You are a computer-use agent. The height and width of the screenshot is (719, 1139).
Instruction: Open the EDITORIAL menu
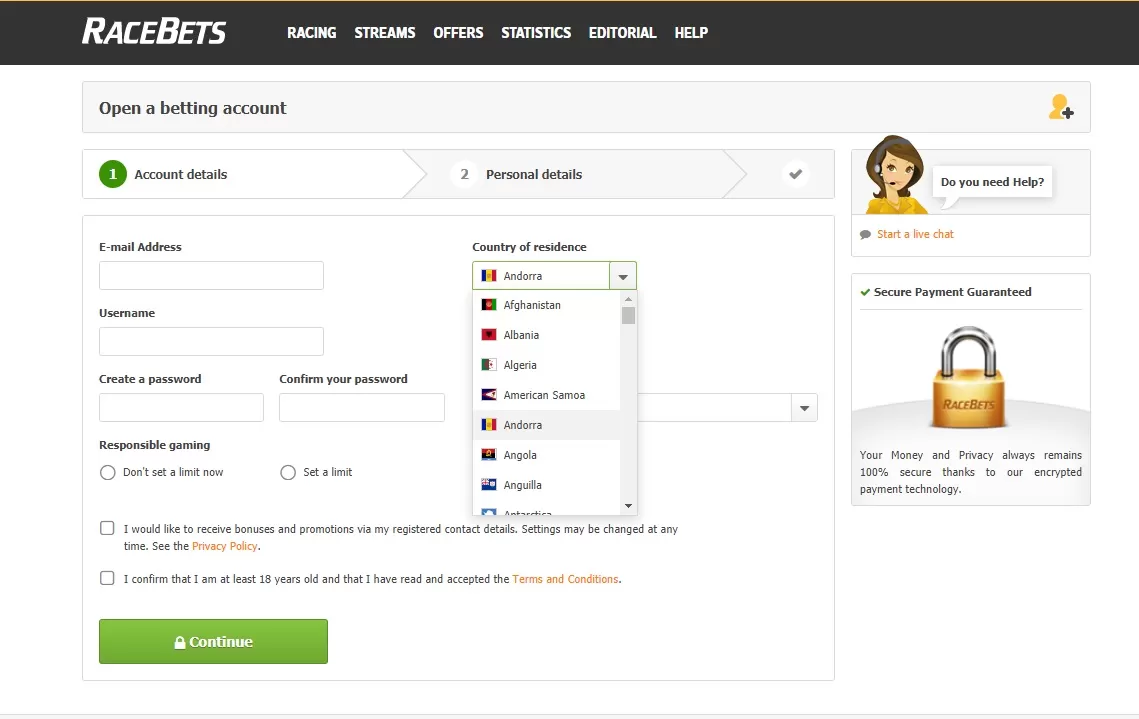[x=623, y=33]
